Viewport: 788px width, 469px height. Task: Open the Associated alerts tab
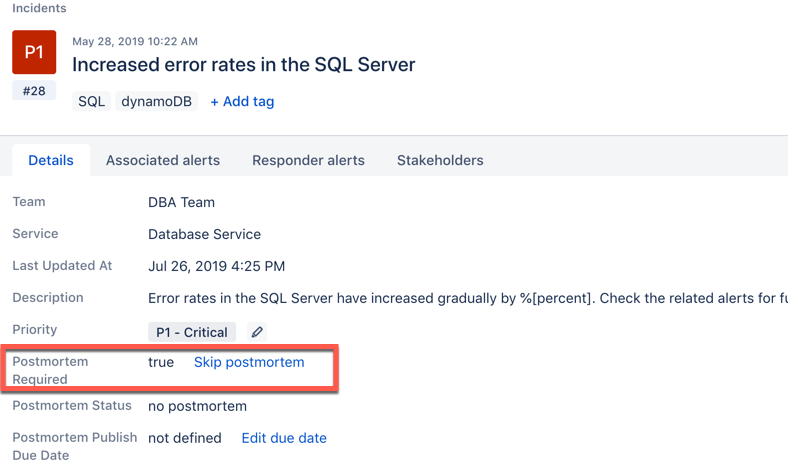(x=163, y=160)
